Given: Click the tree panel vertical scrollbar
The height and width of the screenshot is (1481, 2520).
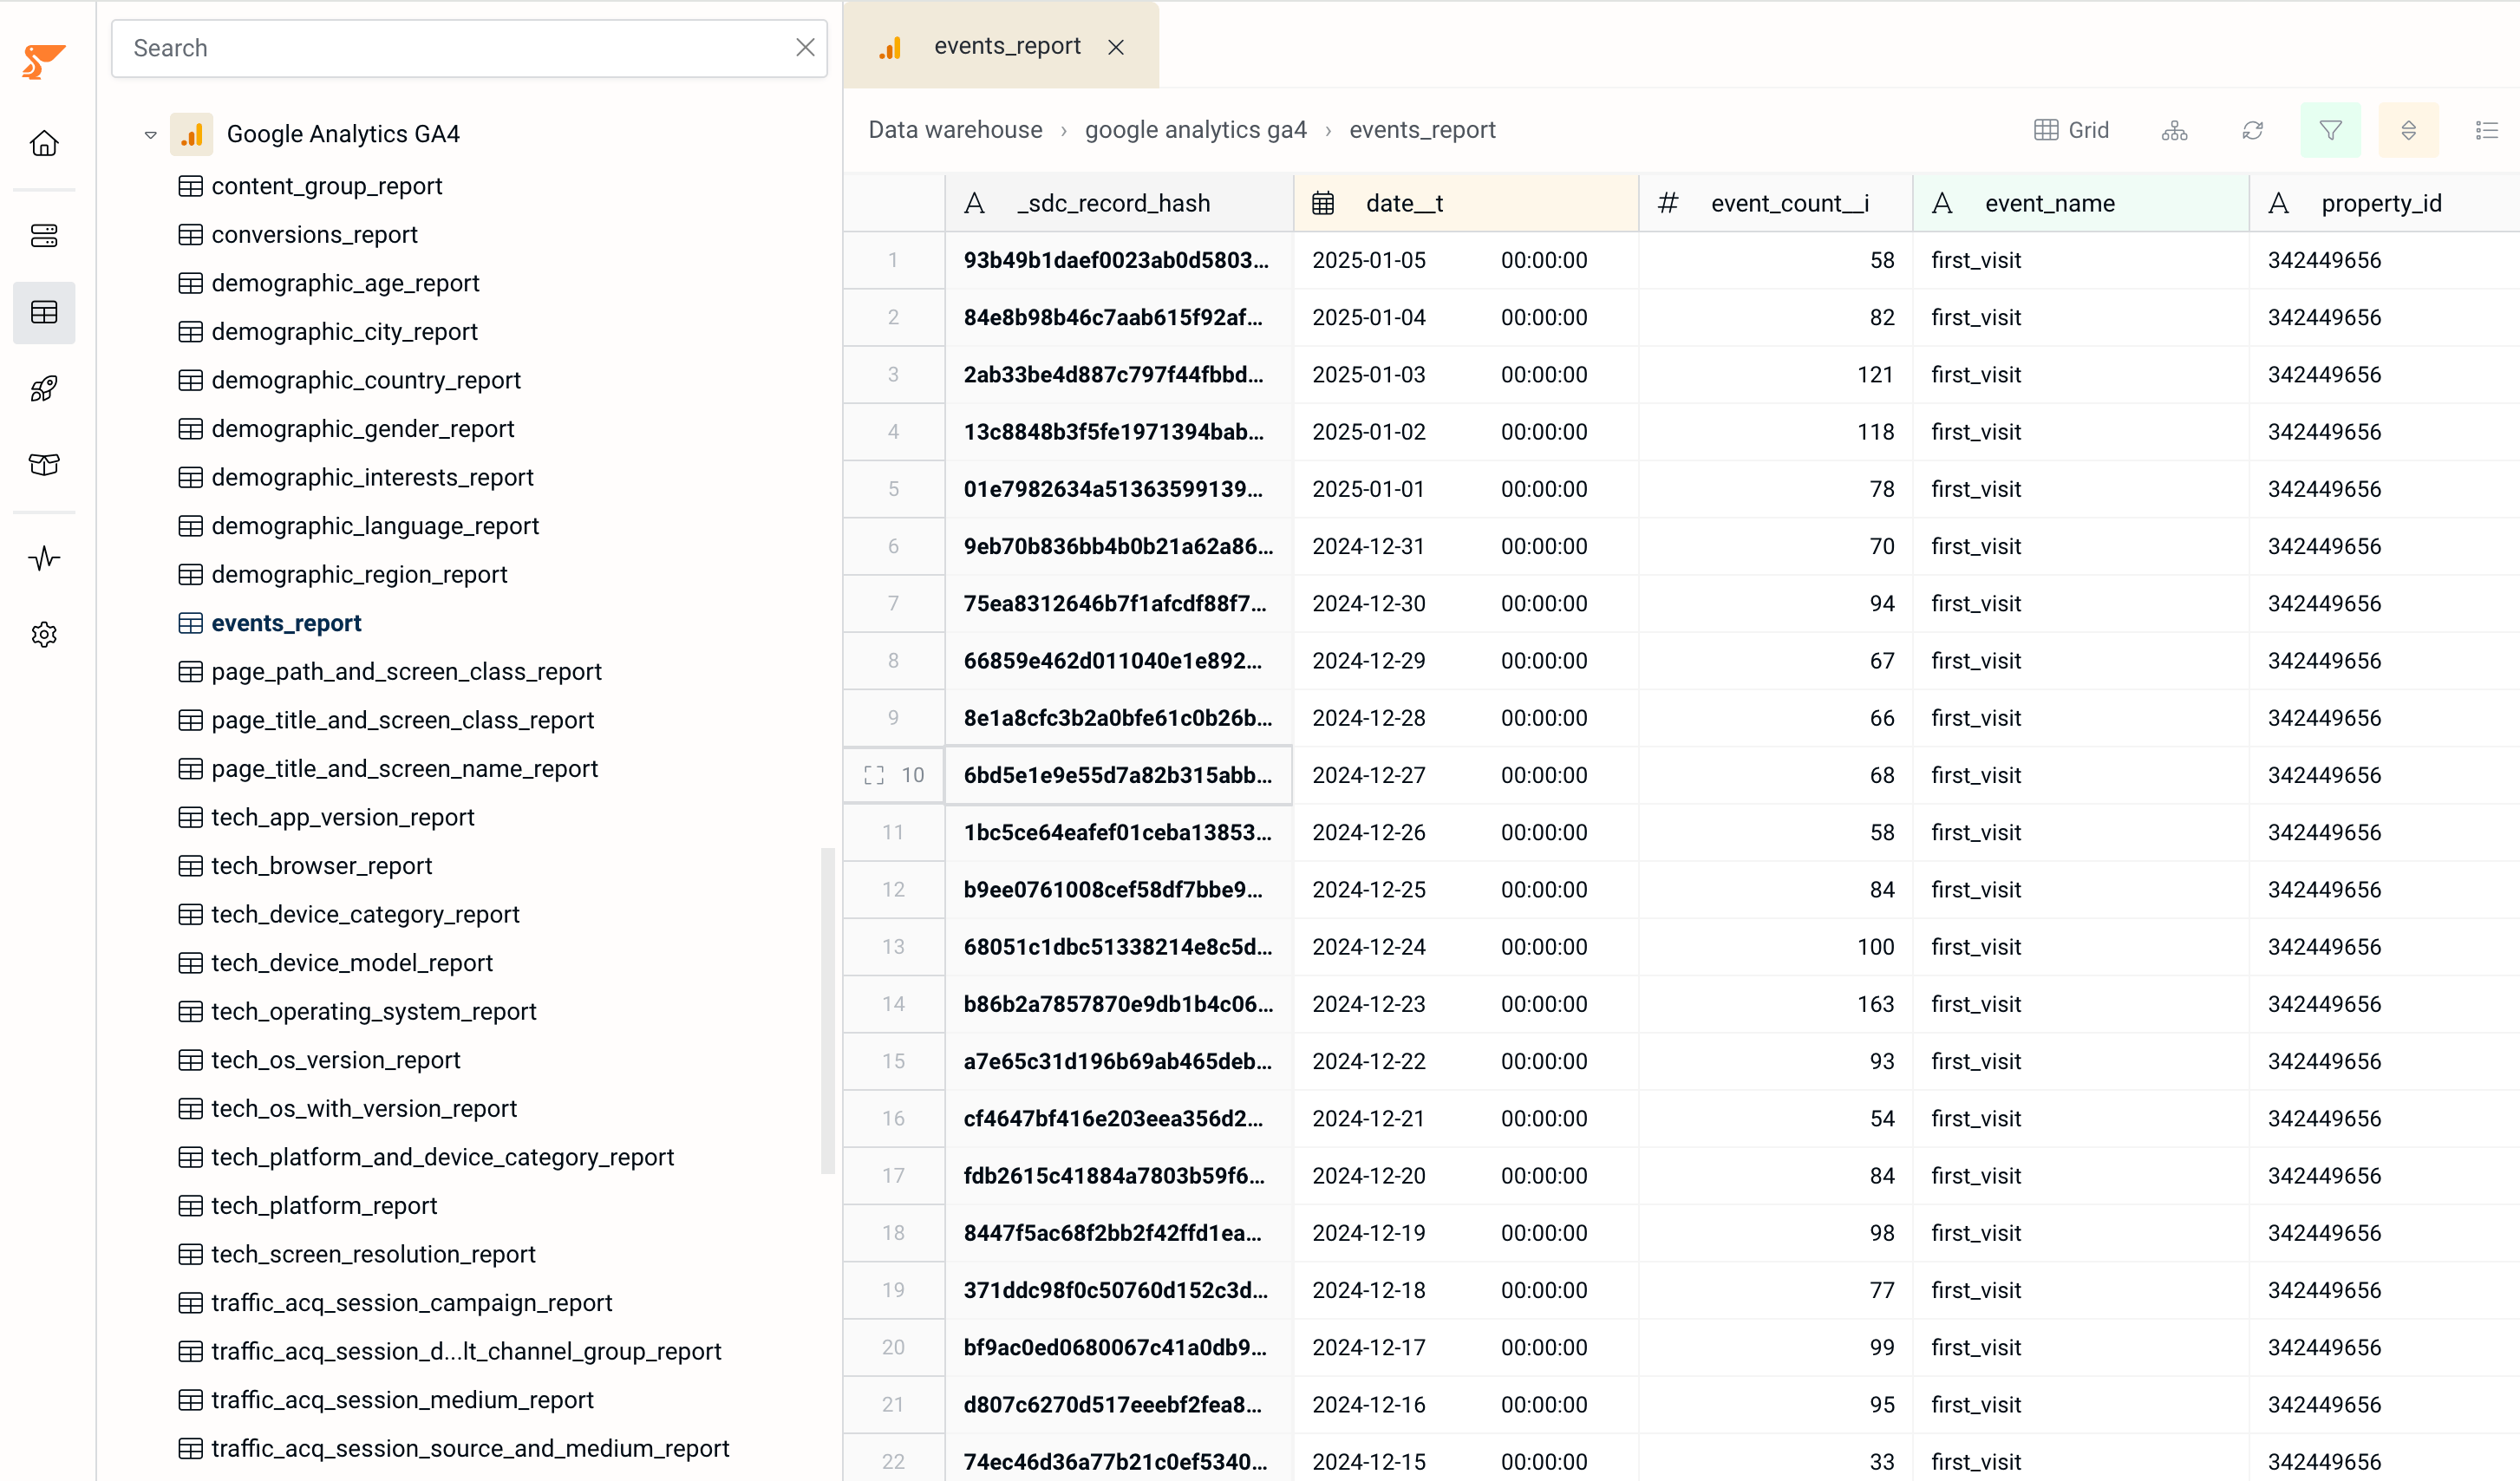Looking at the screenshot, I should [828, 1010].
